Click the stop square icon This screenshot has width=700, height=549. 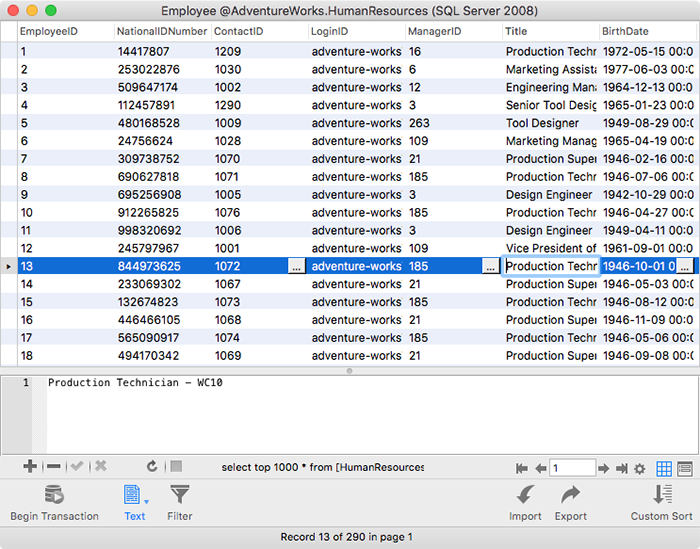[176, 467]
